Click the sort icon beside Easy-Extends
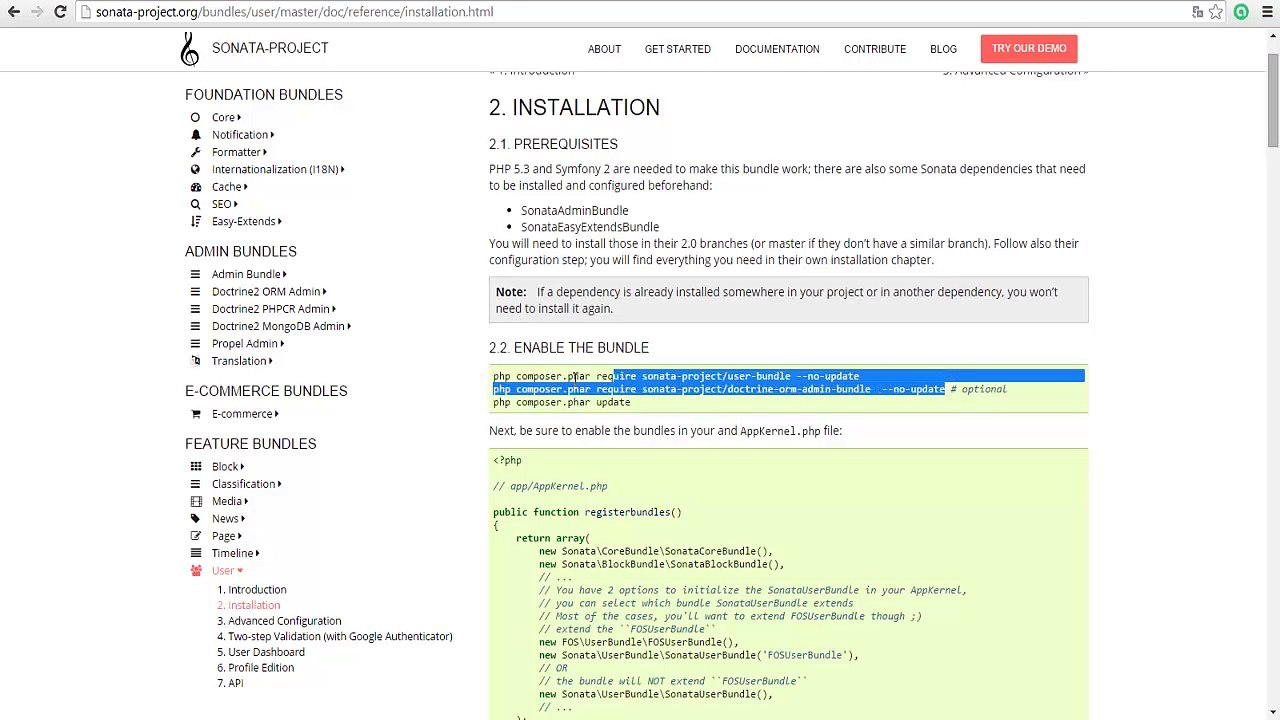Viewport: 1280px width, 720px height. tap(195, 222)
